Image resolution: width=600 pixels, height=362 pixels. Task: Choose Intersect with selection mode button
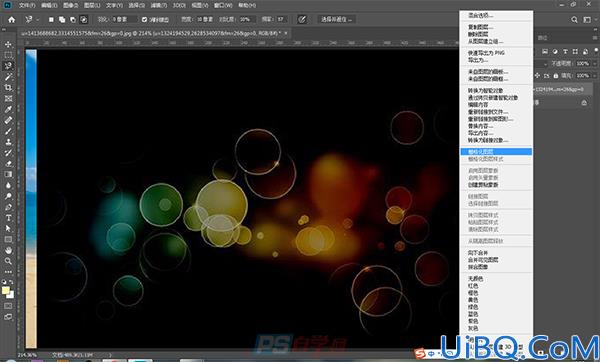(x=83, y=19)
